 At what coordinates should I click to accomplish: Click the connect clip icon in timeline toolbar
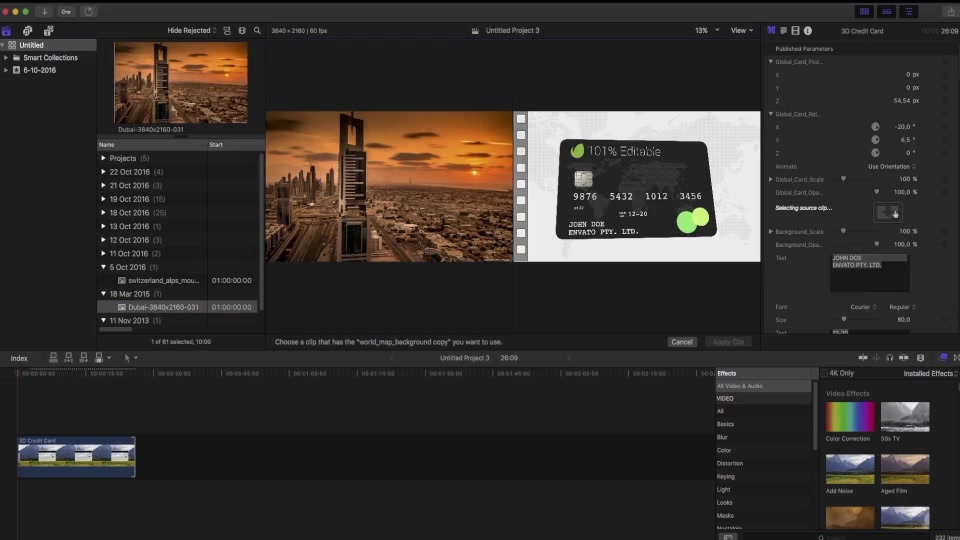53,358
